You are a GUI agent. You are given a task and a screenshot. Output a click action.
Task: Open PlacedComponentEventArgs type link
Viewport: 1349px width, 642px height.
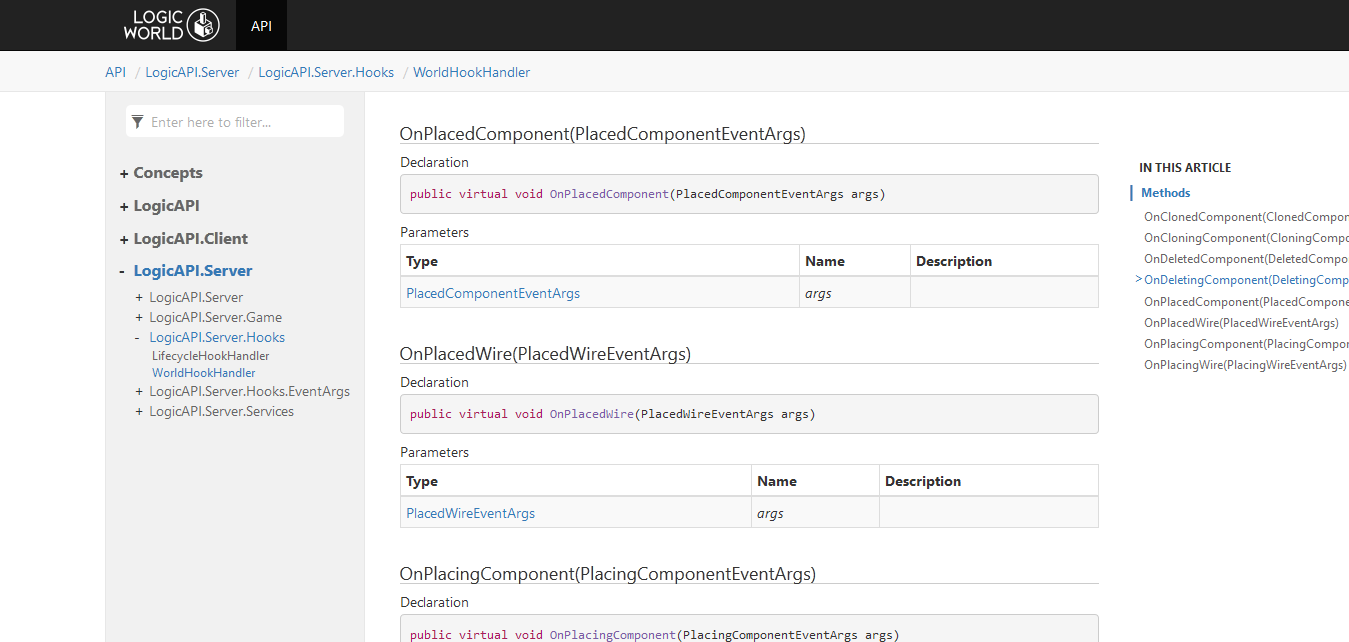[493, 293]
